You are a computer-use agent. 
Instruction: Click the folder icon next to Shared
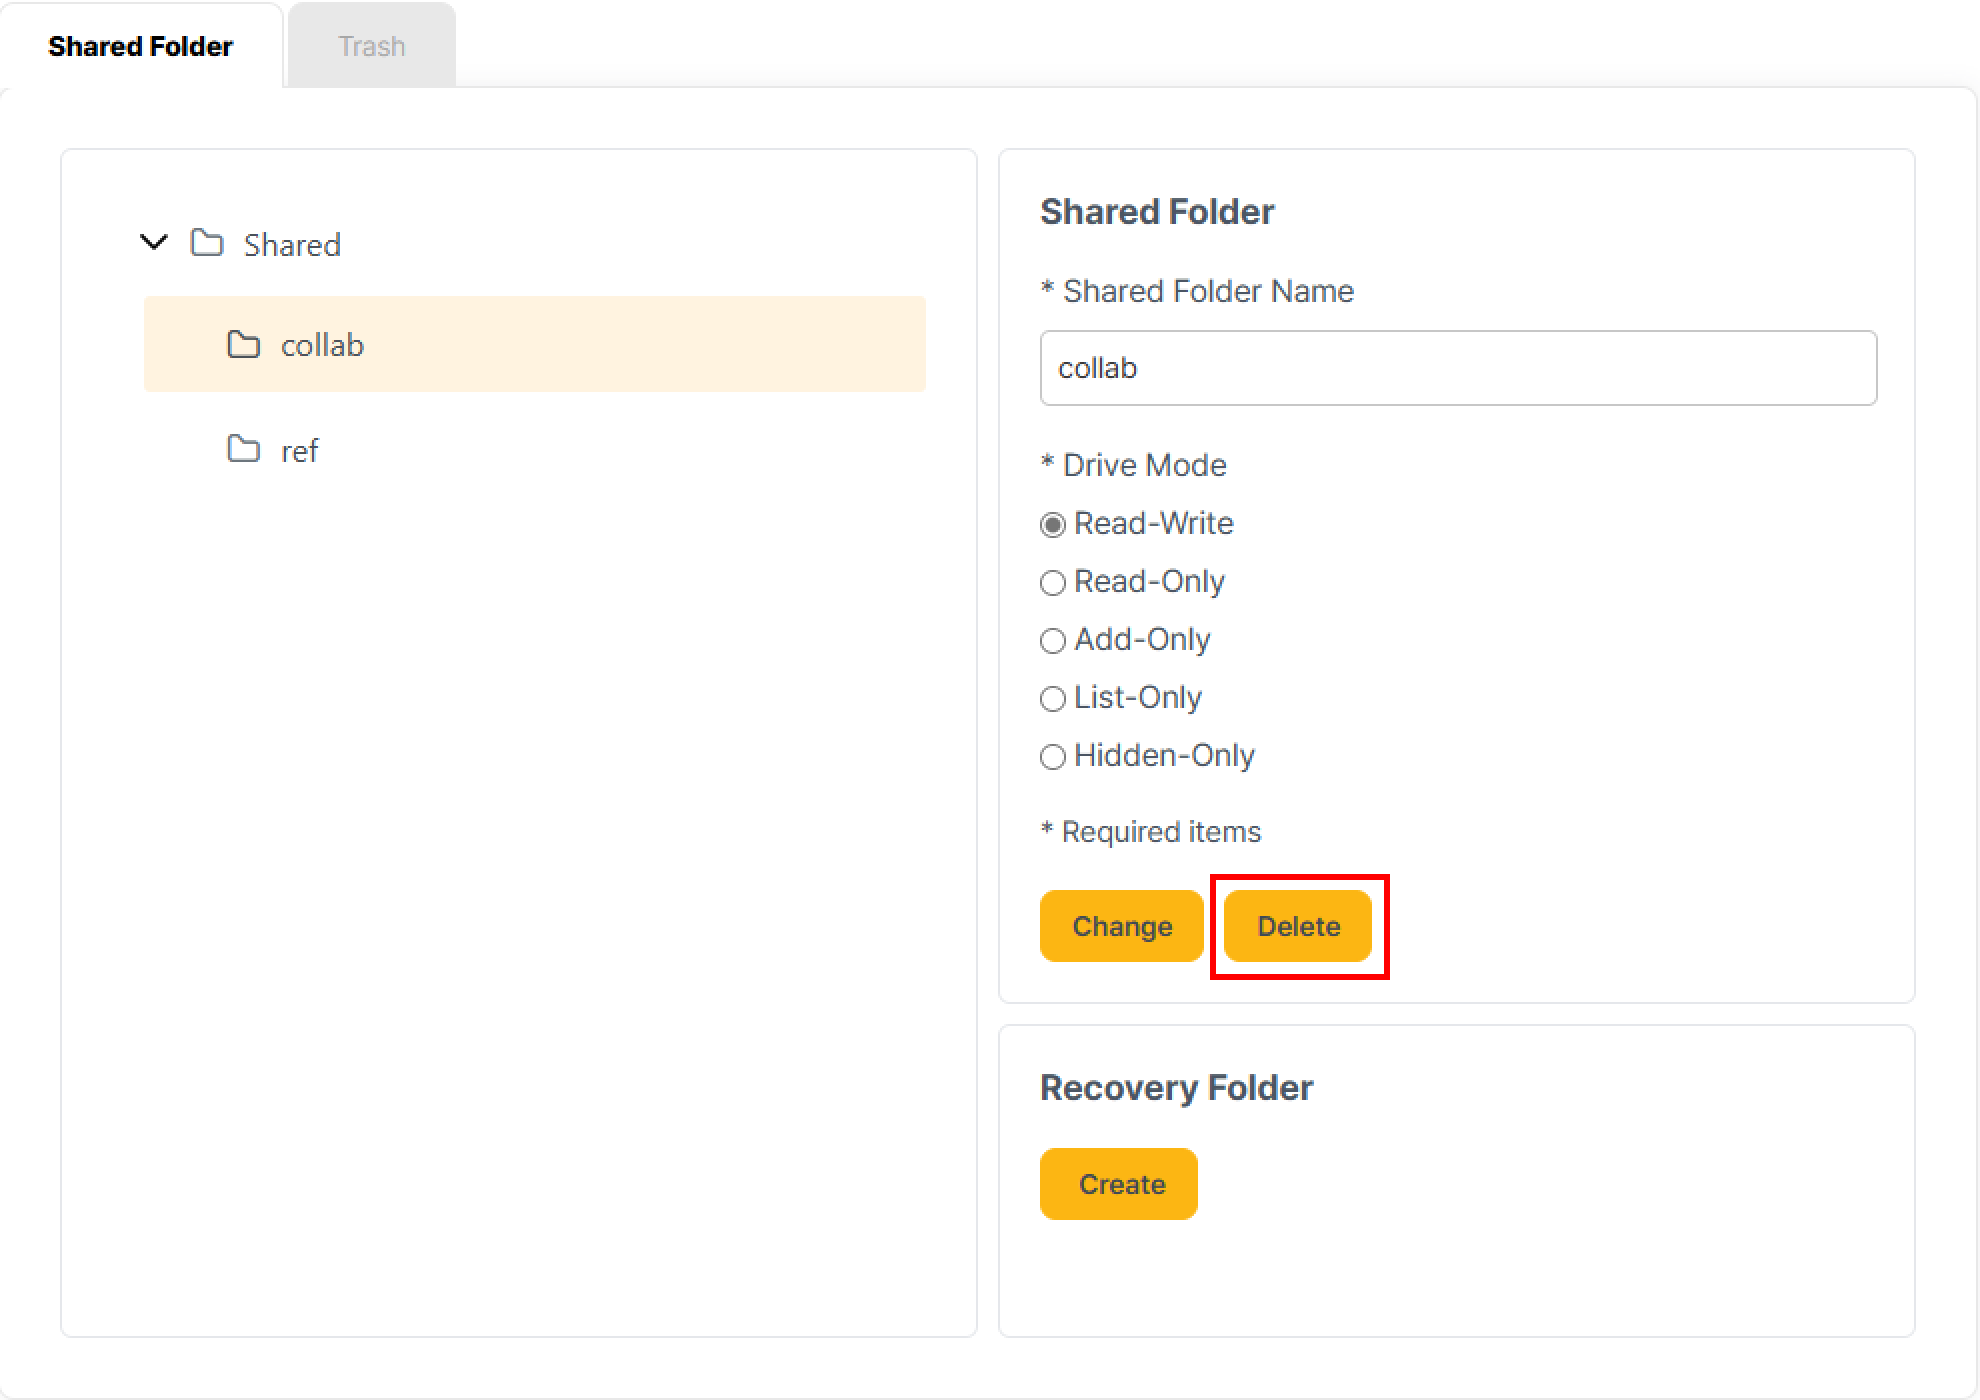tap(206, 244)
